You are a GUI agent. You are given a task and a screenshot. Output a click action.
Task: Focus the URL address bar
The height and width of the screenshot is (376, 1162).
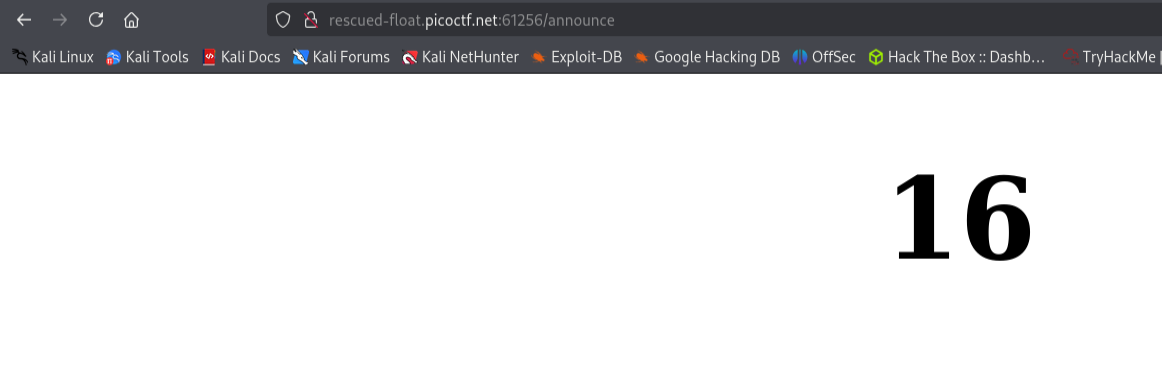point(667,20)
